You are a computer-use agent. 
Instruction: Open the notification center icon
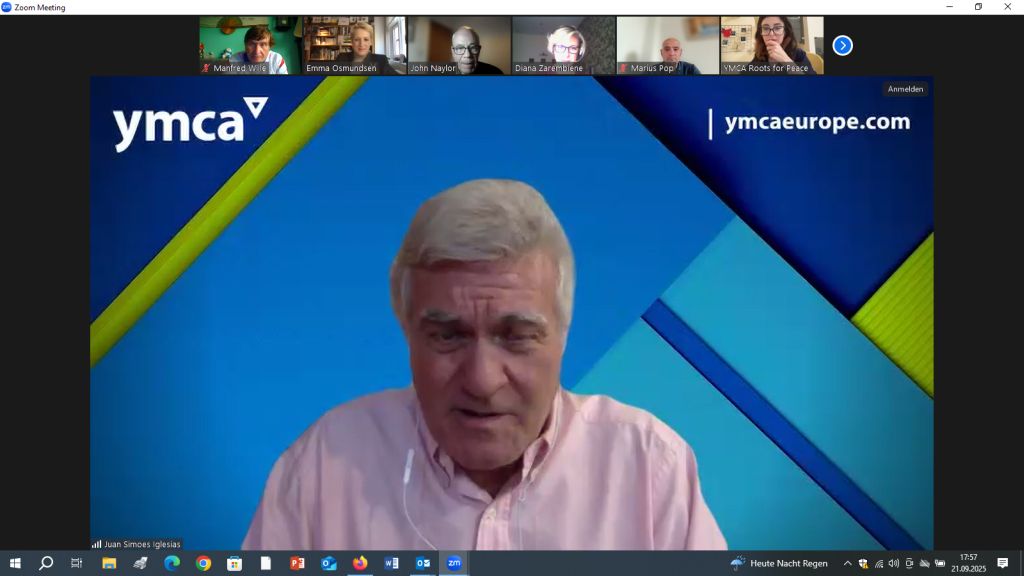pyautogui.click(x=1003, y=563)
